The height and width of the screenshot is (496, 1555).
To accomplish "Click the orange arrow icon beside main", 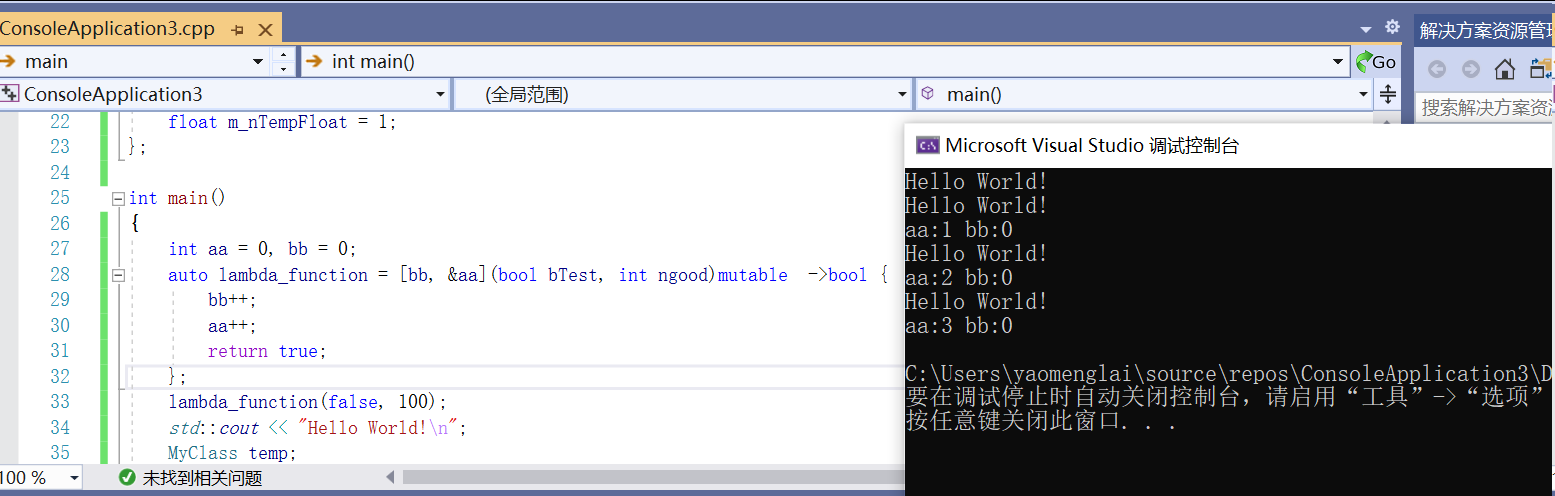I will click(9, 61).
